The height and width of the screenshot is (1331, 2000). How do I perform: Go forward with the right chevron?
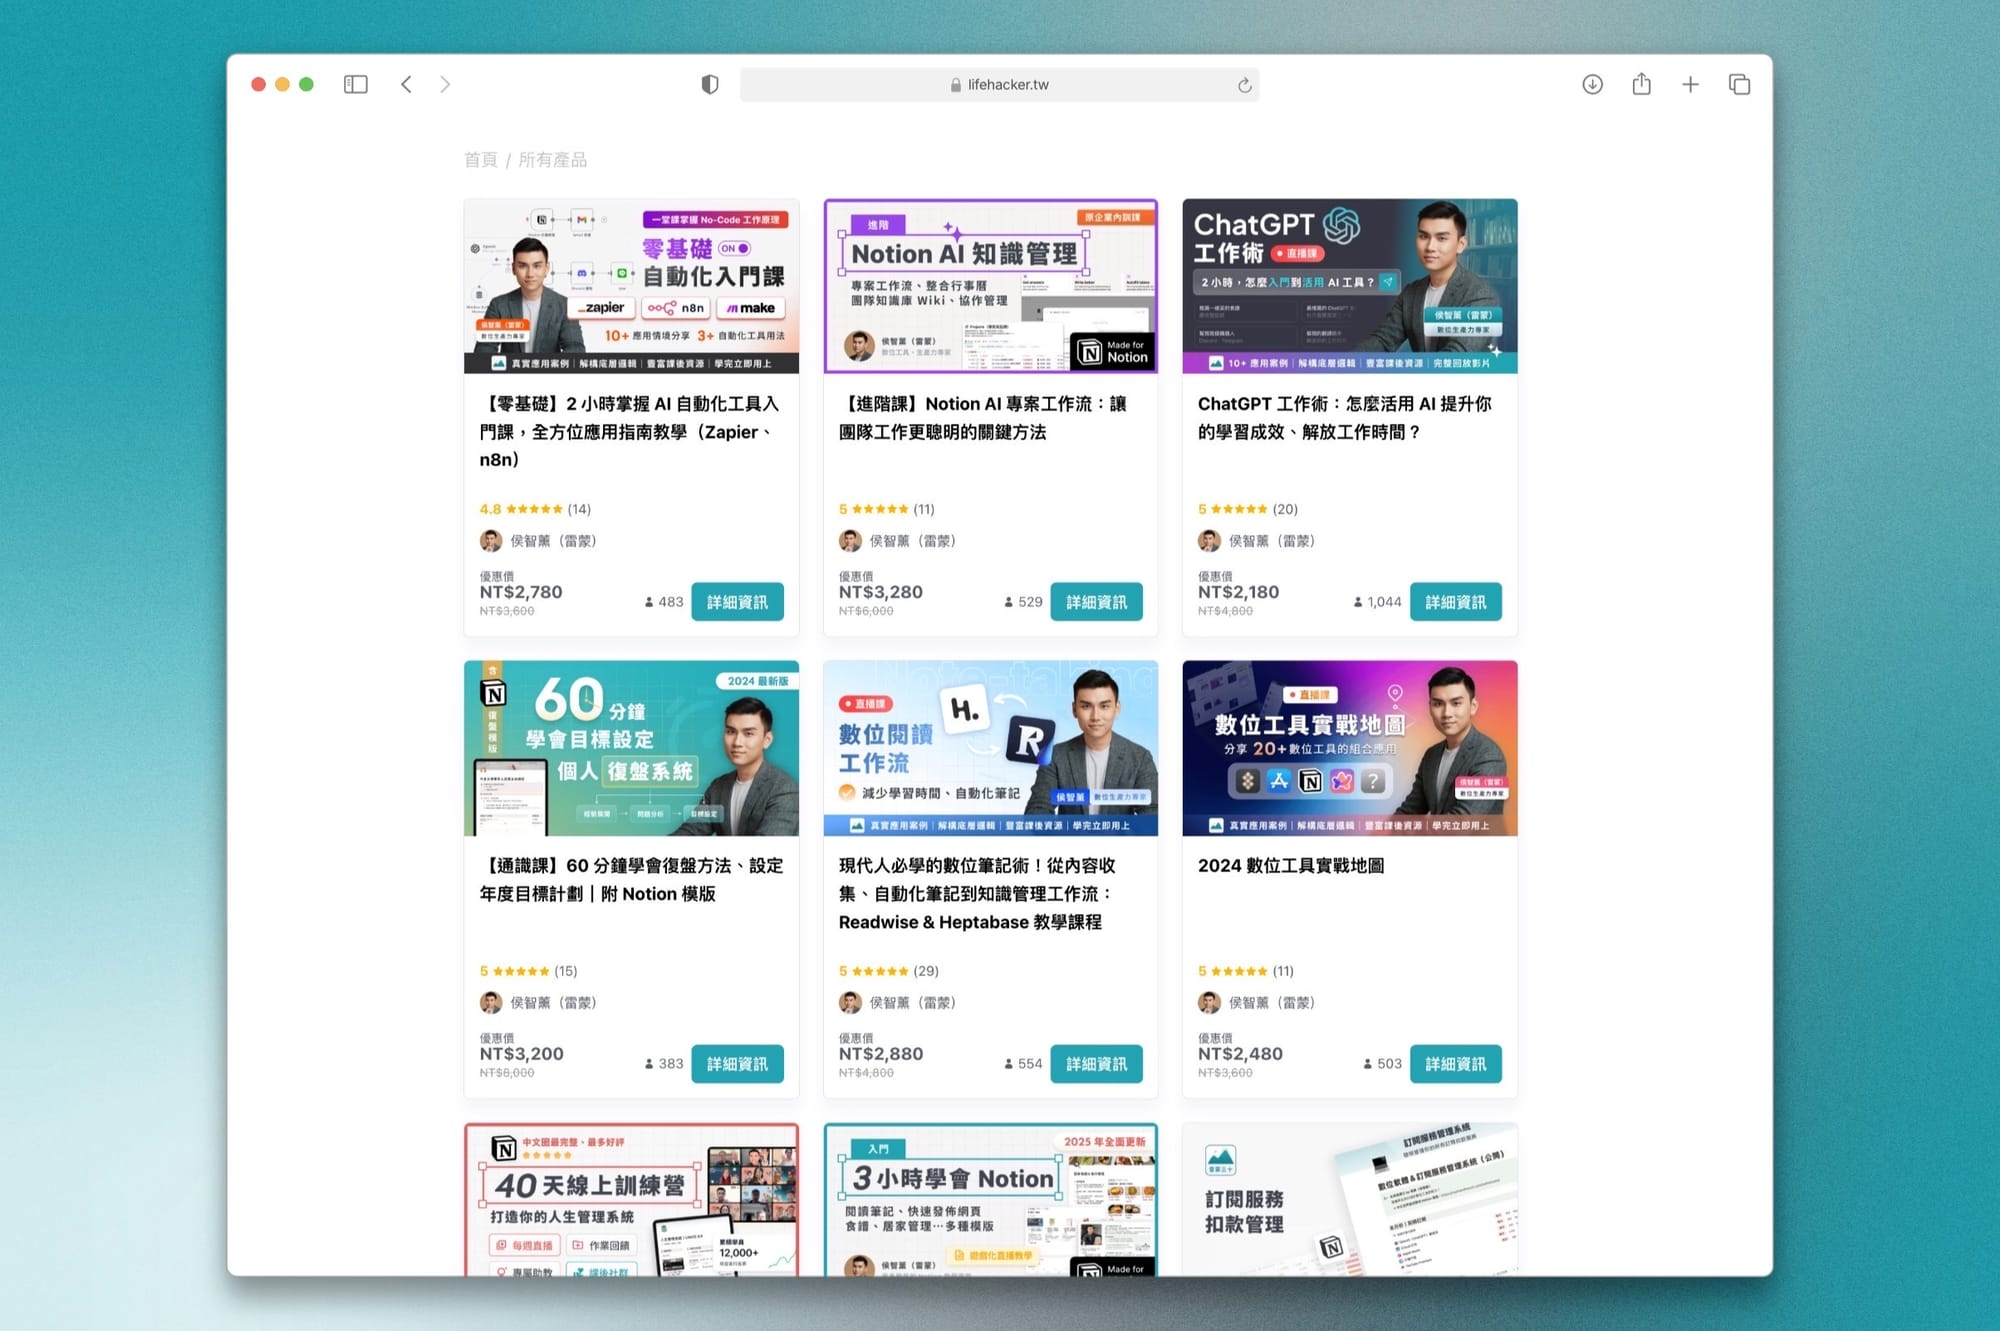pyautogui.click(x=445, y=85)
